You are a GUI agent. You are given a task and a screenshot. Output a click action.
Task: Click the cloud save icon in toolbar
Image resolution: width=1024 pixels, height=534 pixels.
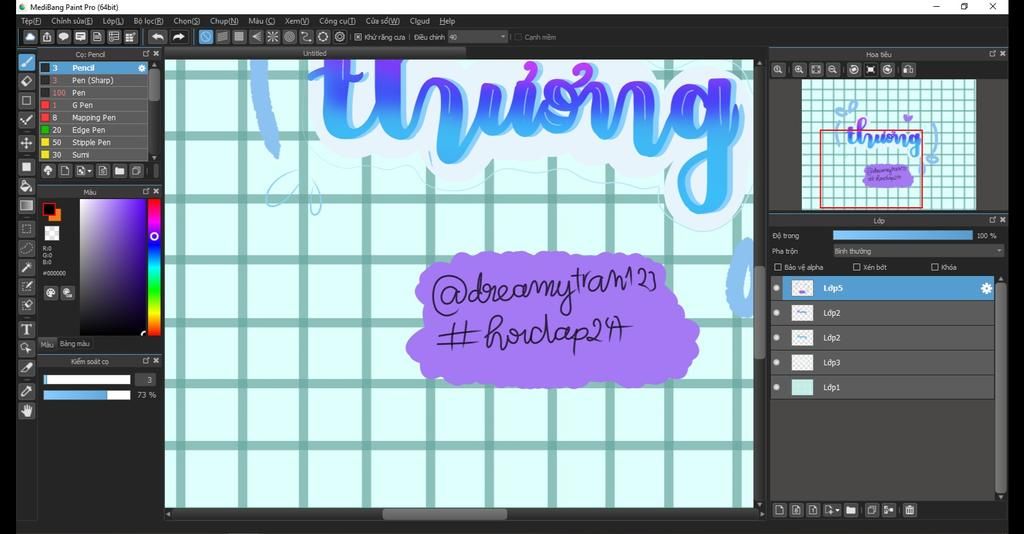point(30,37)
